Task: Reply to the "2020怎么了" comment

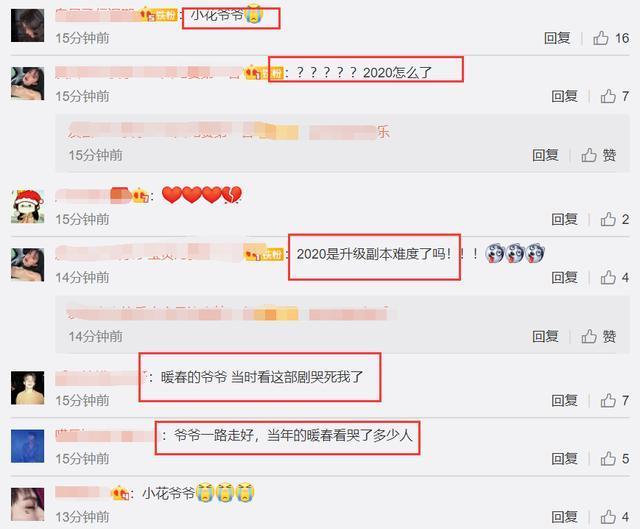Action: 564,96
